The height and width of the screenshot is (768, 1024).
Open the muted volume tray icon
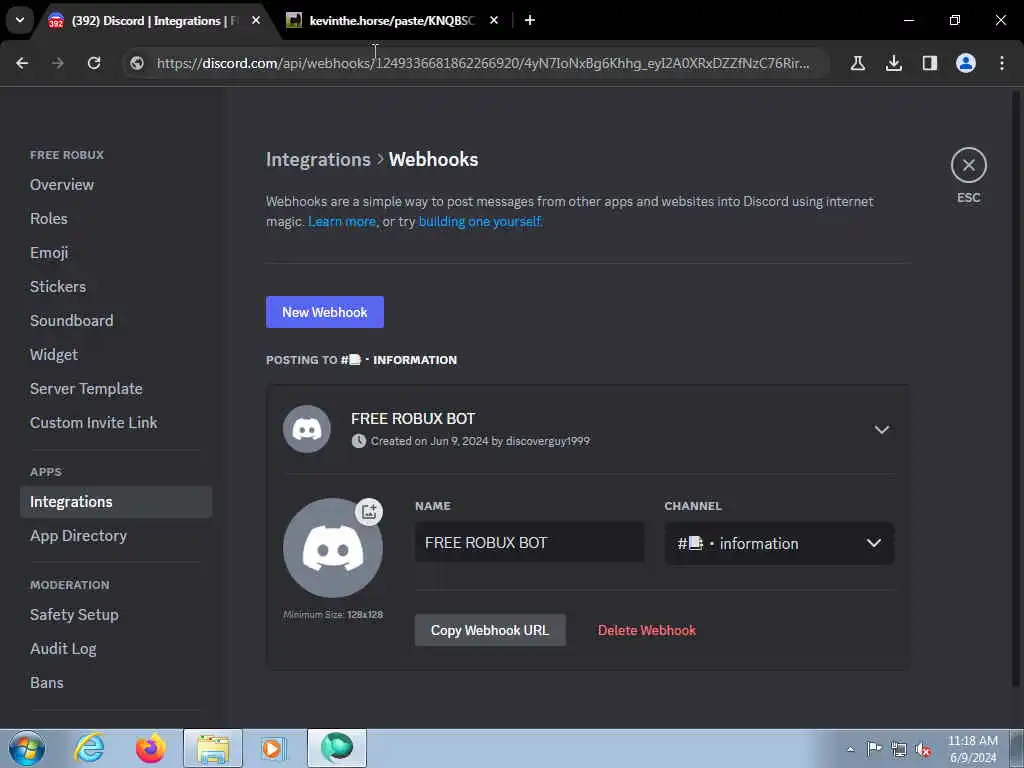tap(923, 749)
